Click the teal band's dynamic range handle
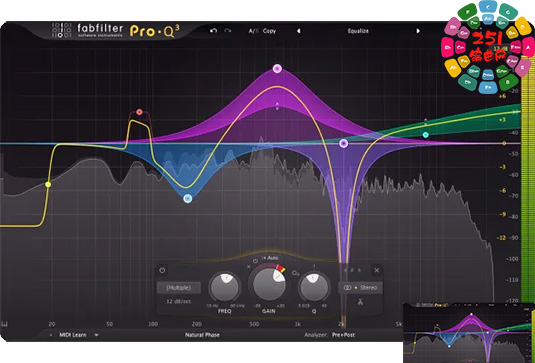This screenshot has width=535, height=363. point(425,122)
